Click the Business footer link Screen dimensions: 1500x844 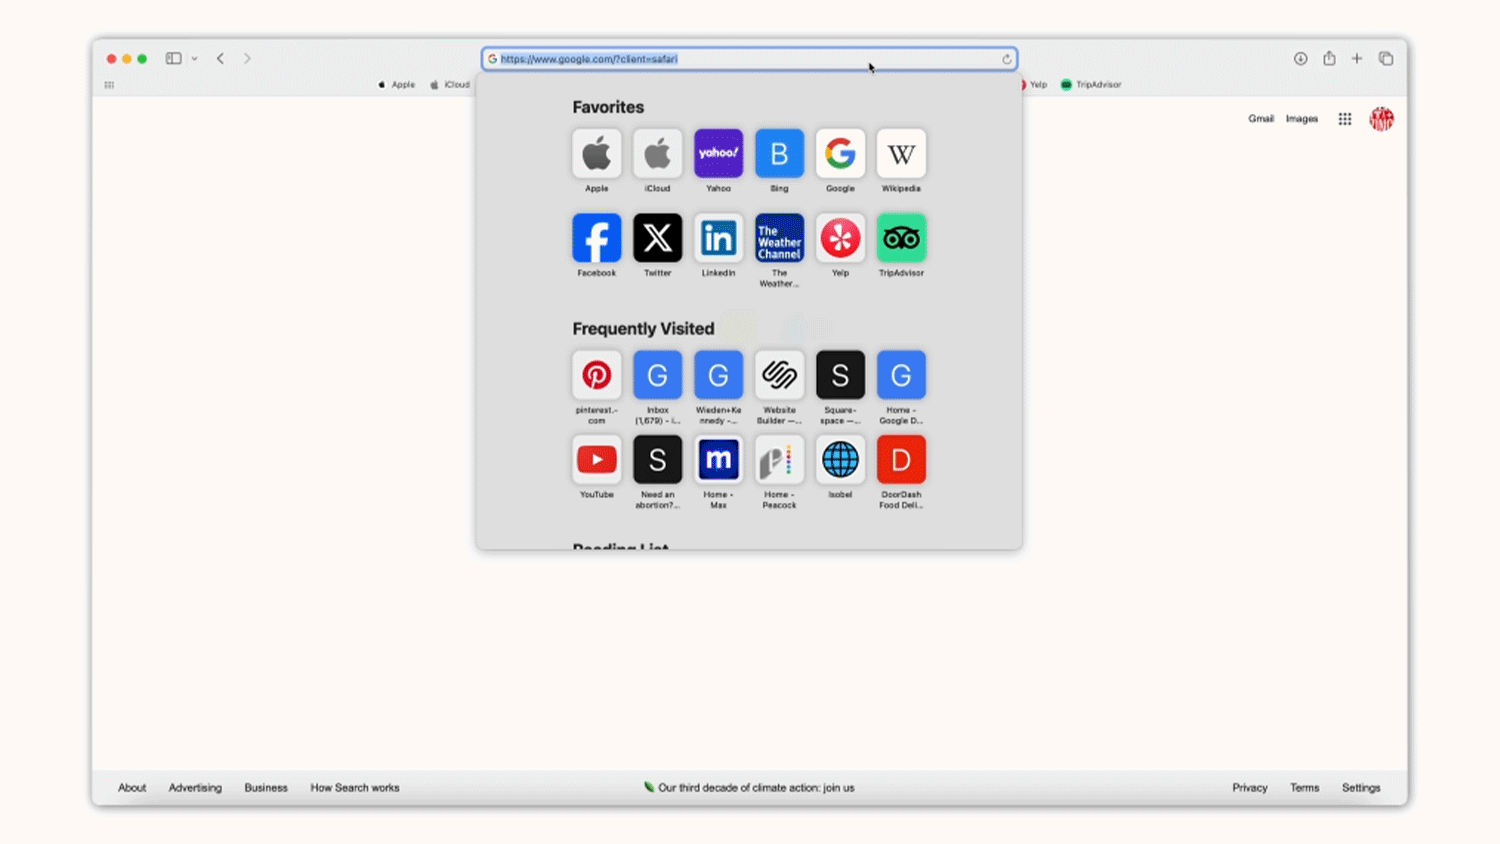pos(266,788)
